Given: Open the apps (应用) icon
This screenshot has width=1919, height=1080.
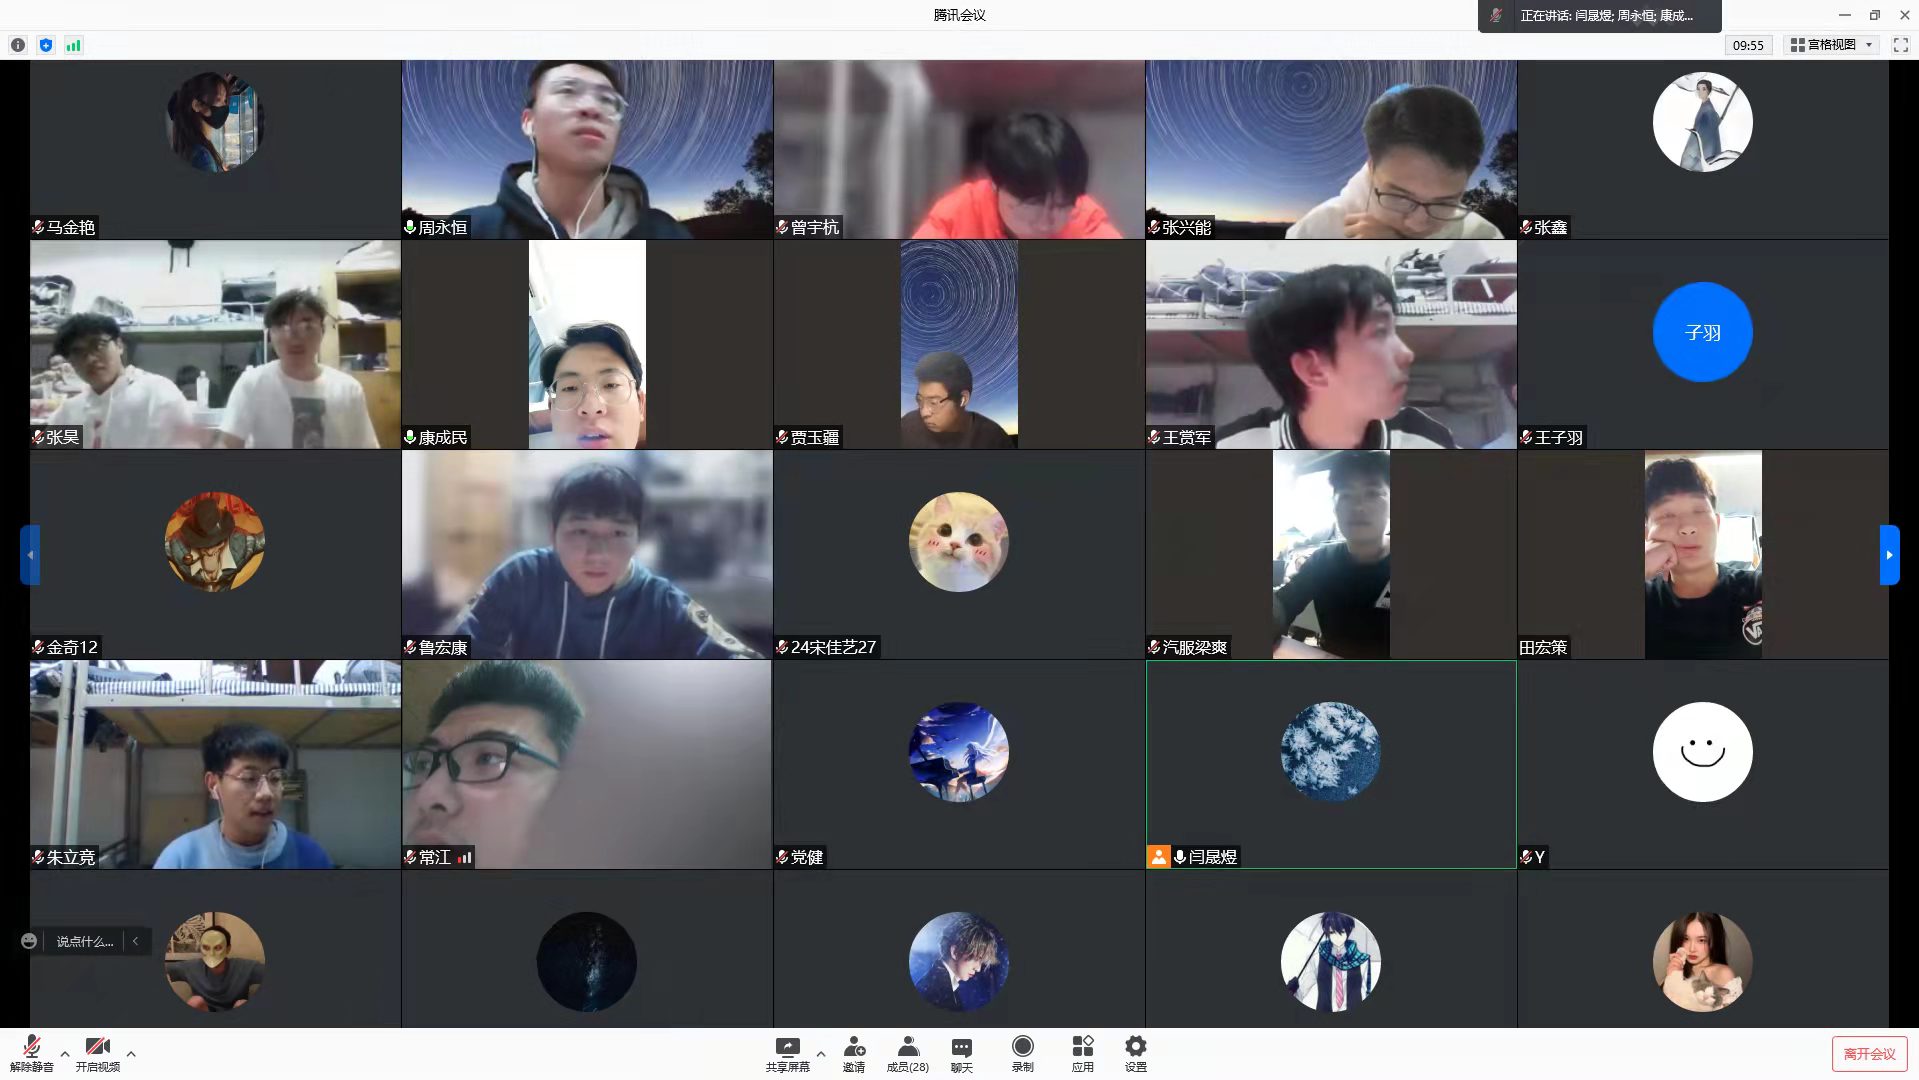Looking at the screenshot, I should tap(1082, 1053).
